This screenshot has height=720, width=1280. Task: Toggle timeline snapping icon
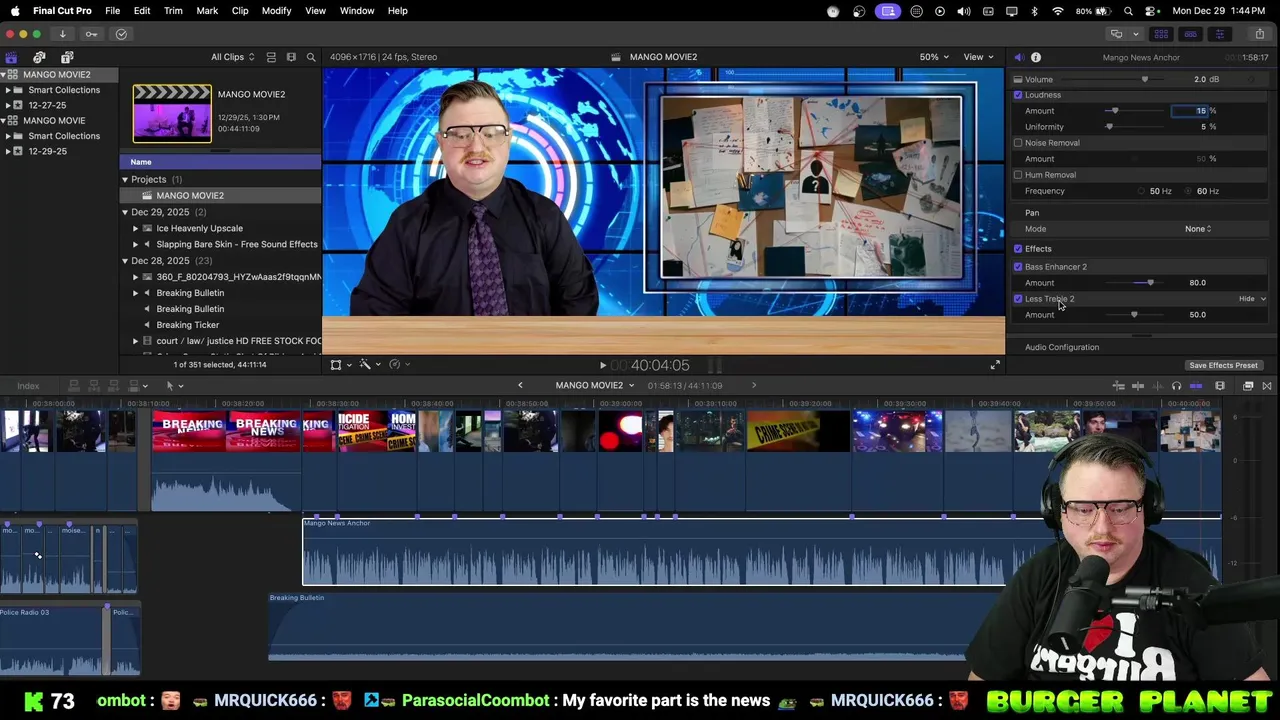(x=1196, y=386)
